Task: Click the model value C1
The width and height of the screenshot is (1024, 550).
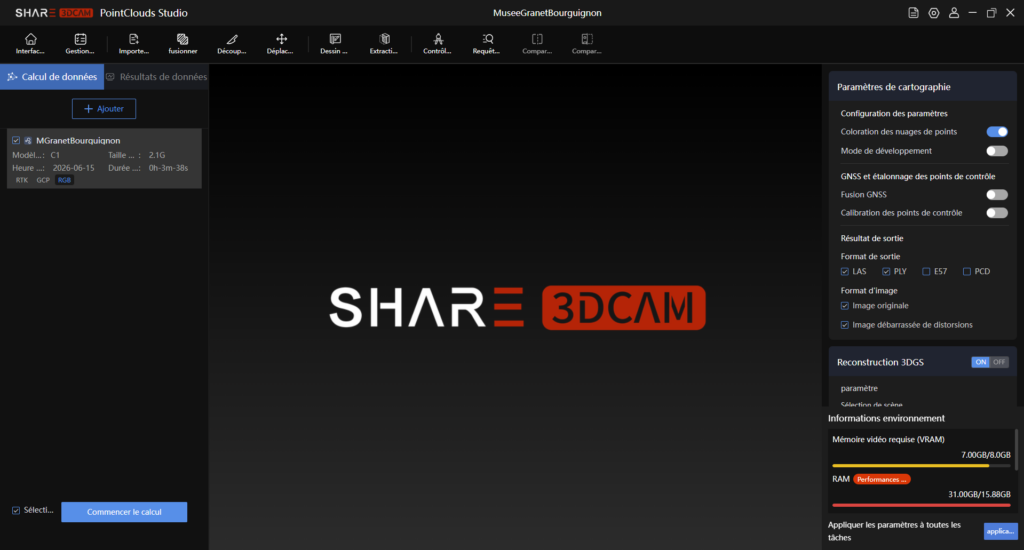Action: pos(55,155)
